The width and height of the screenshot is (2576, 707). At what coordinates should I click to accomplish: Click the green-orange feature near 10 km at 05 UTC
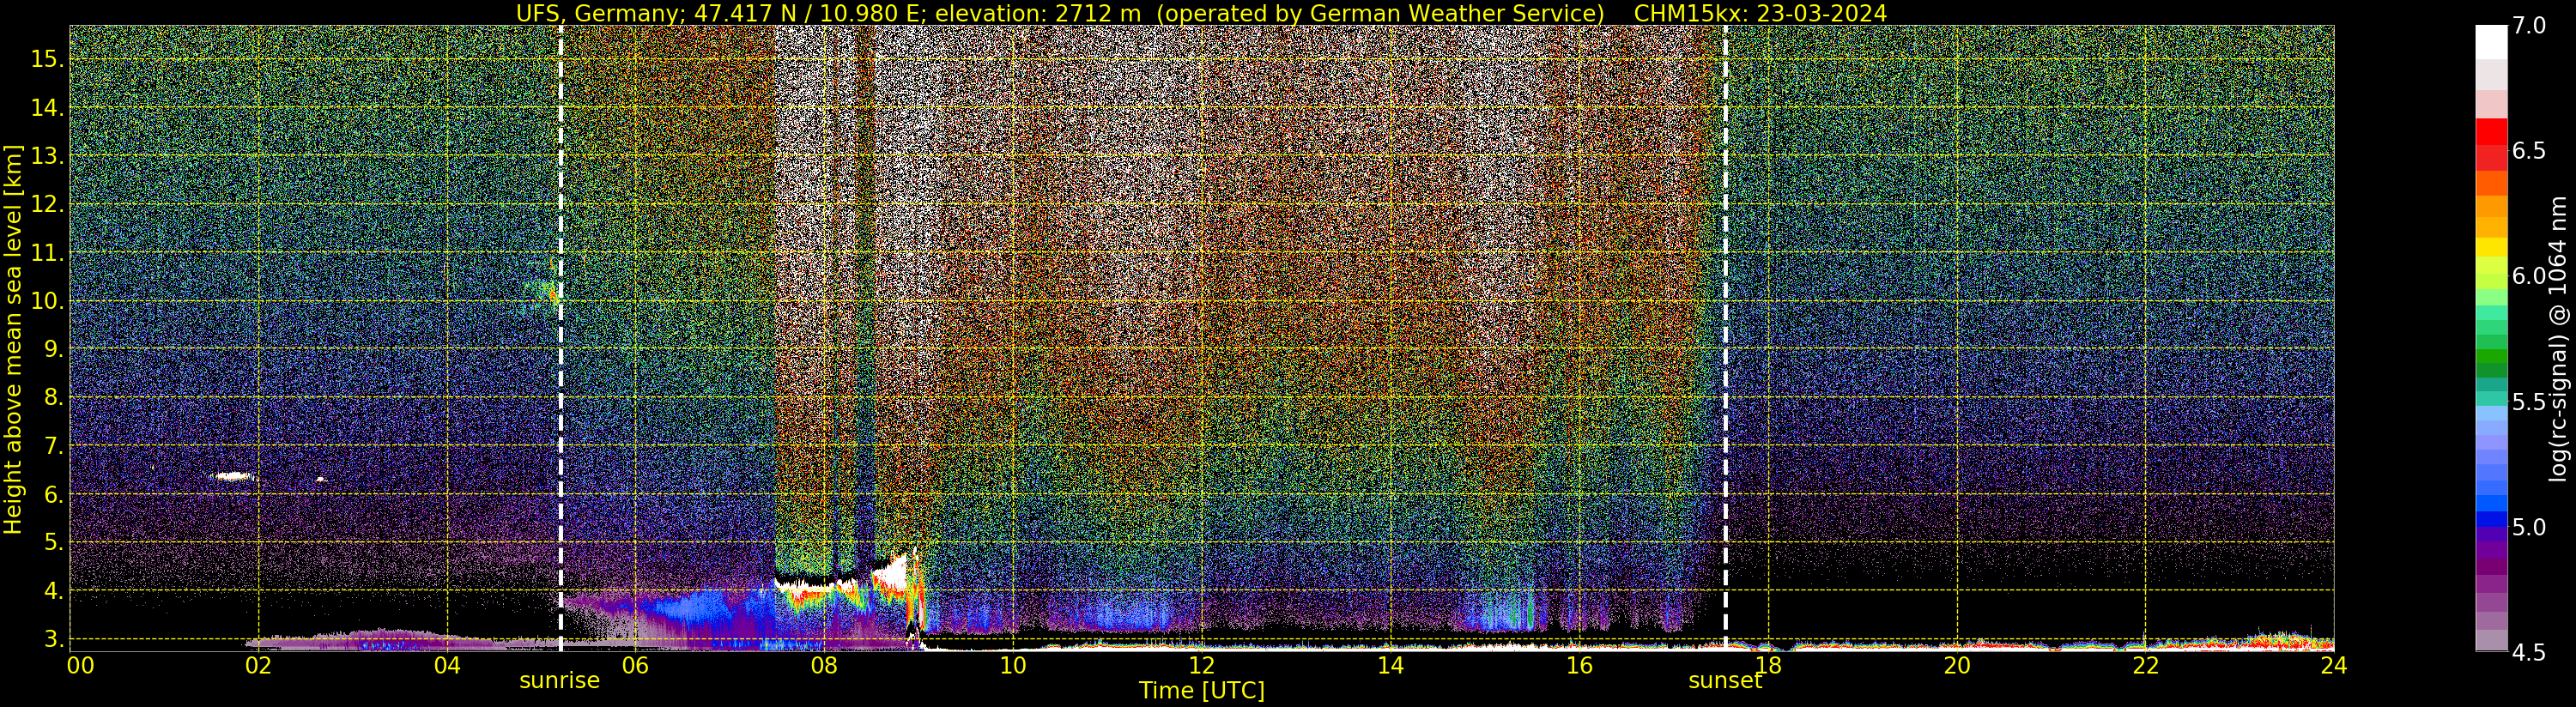click(543, 292)
